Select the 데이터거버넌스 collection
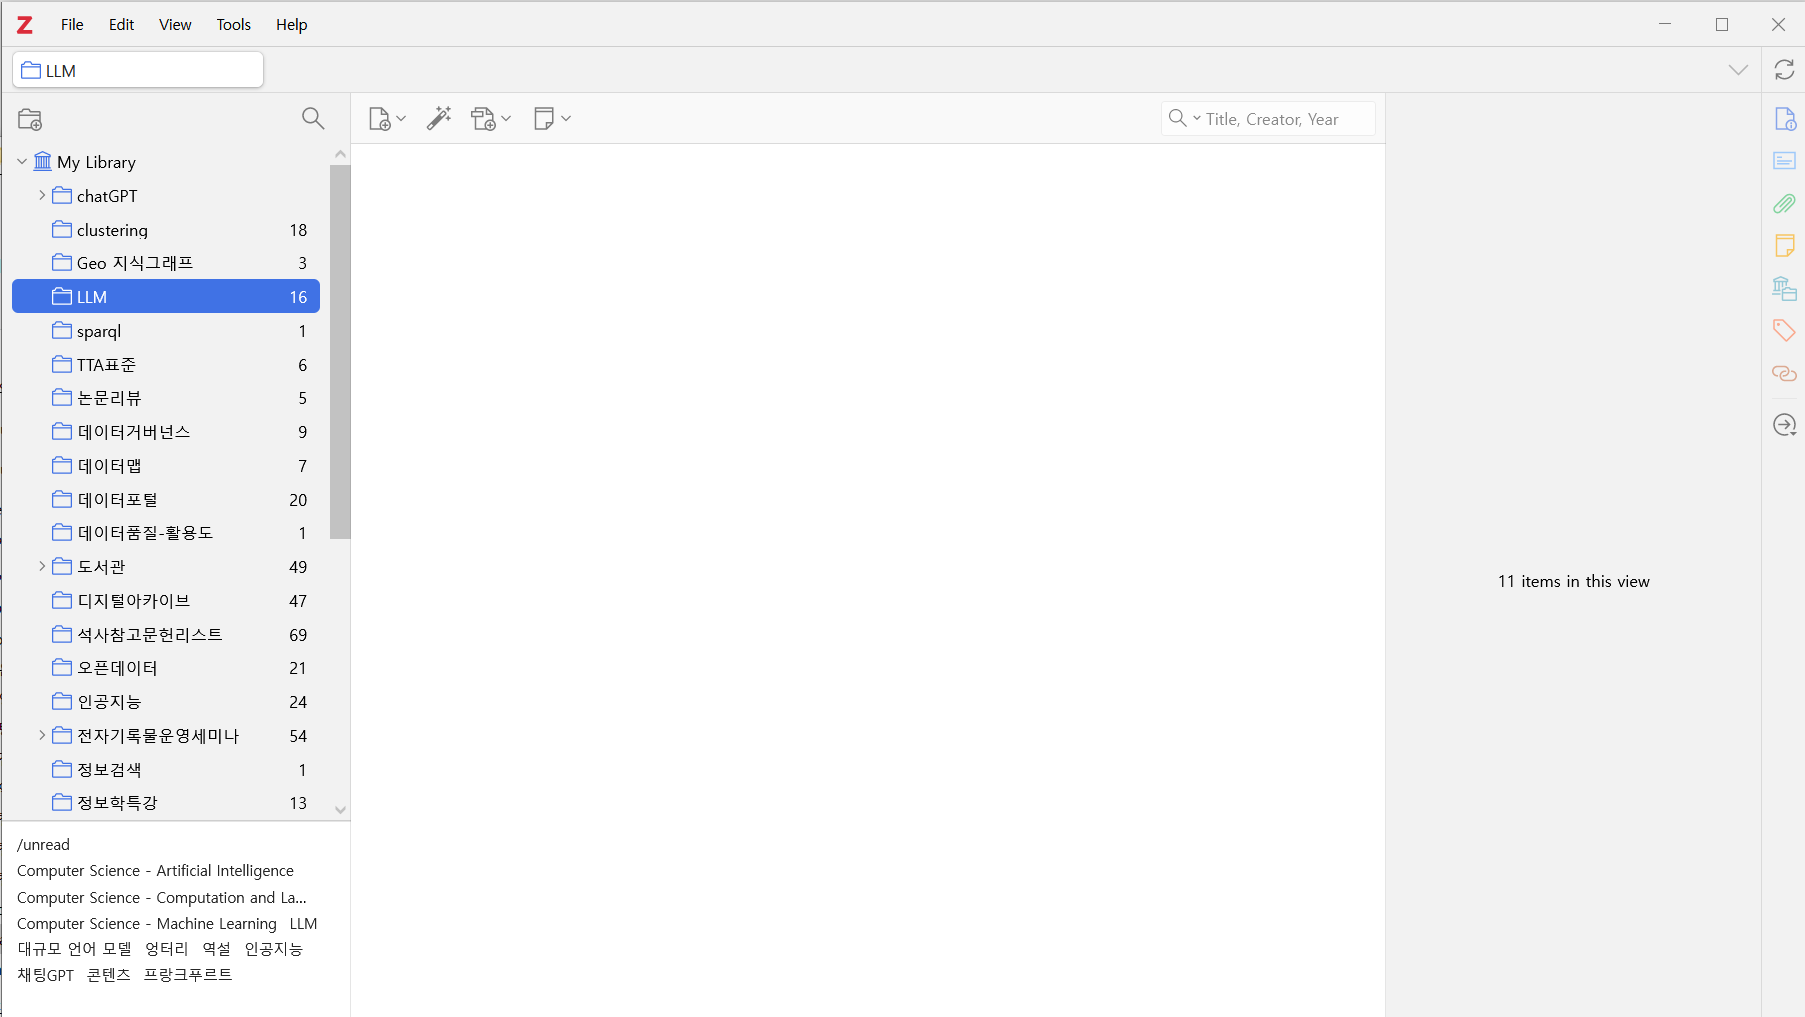Viewport: 1805px width, 1017px height. pos(166,432)
